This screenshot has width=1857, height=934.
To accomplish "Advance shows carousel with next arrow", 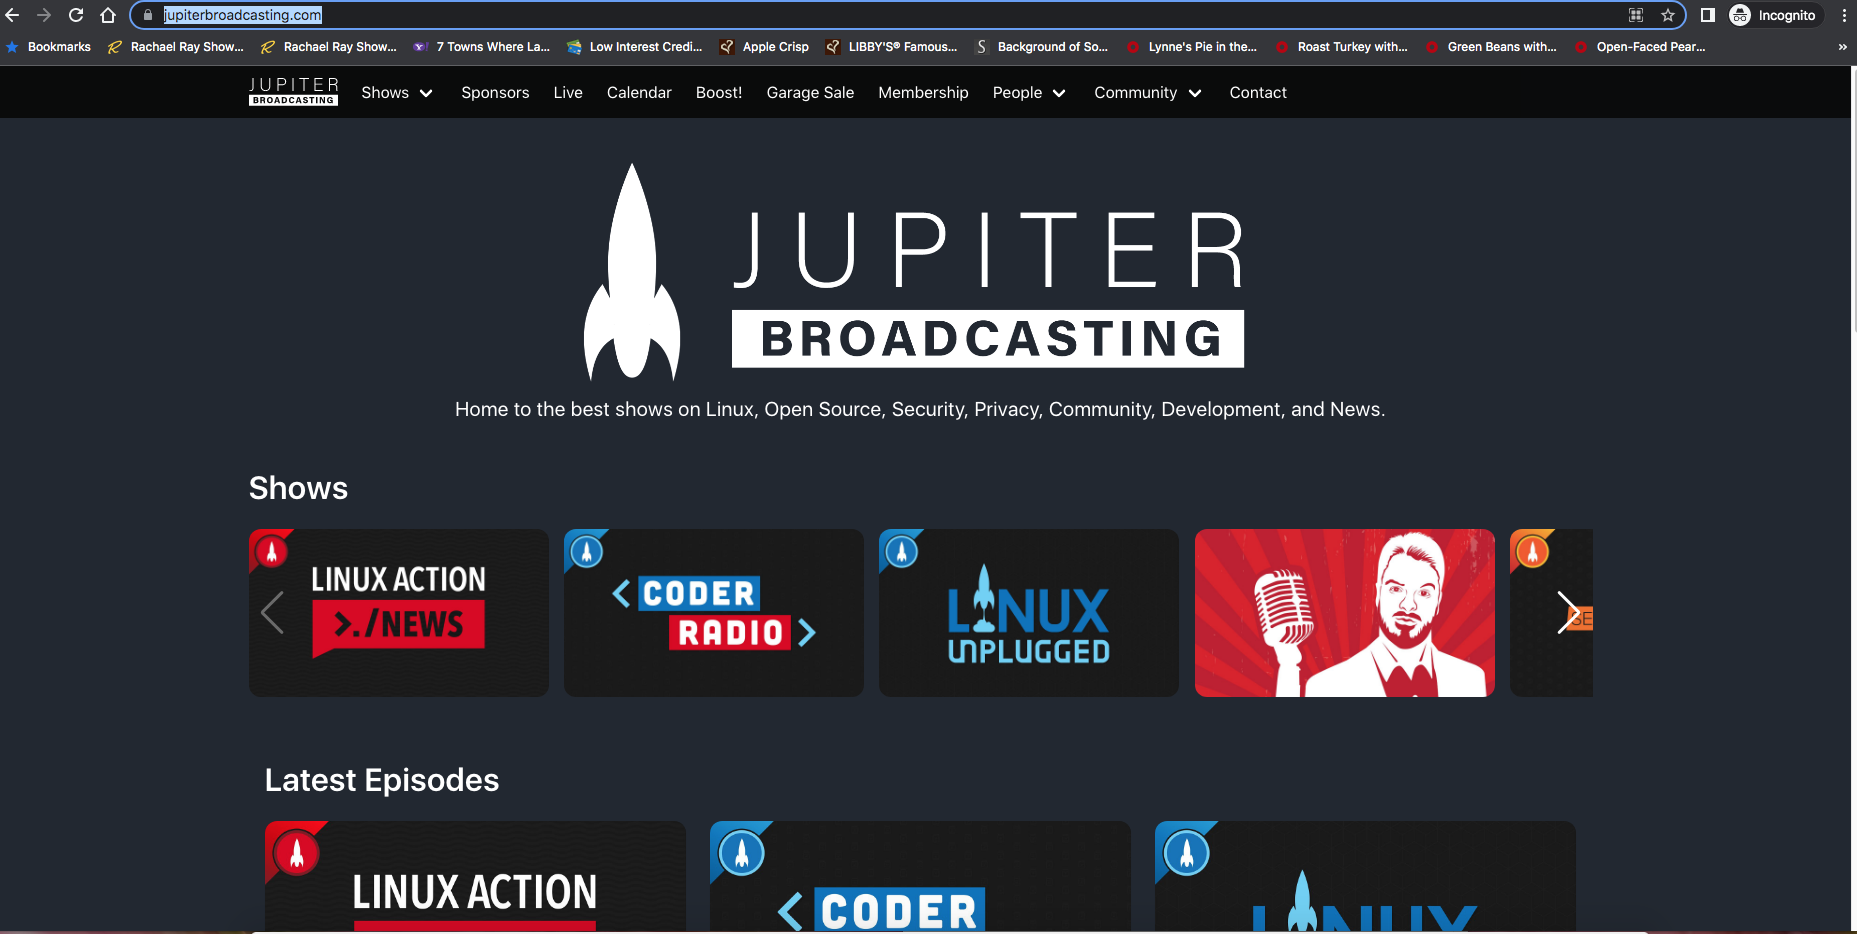I will tap(1568, 612).
